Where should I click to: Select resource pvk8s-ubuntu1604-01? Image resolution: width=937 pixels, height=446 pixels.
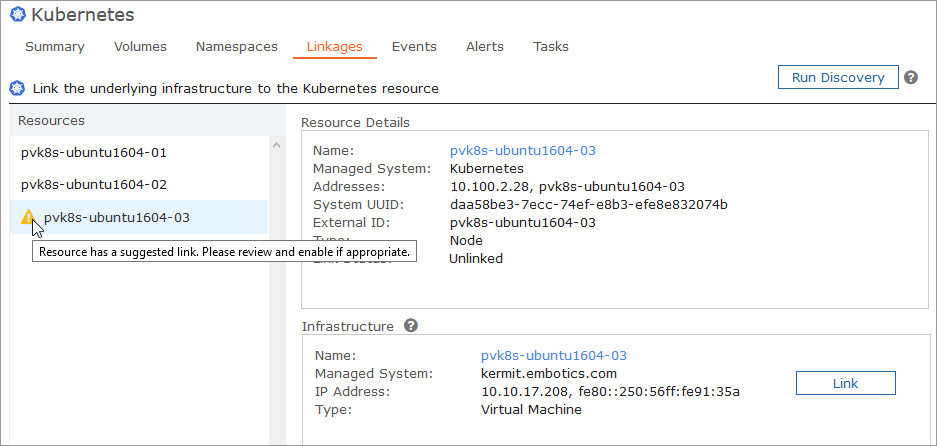[139, 152]
